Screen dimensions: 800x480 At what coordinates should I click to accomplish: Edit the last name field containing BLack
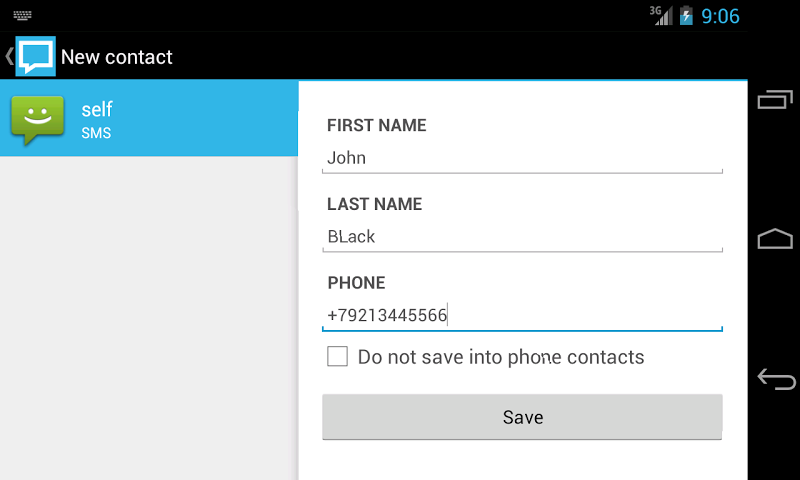(x=522, y=237)
